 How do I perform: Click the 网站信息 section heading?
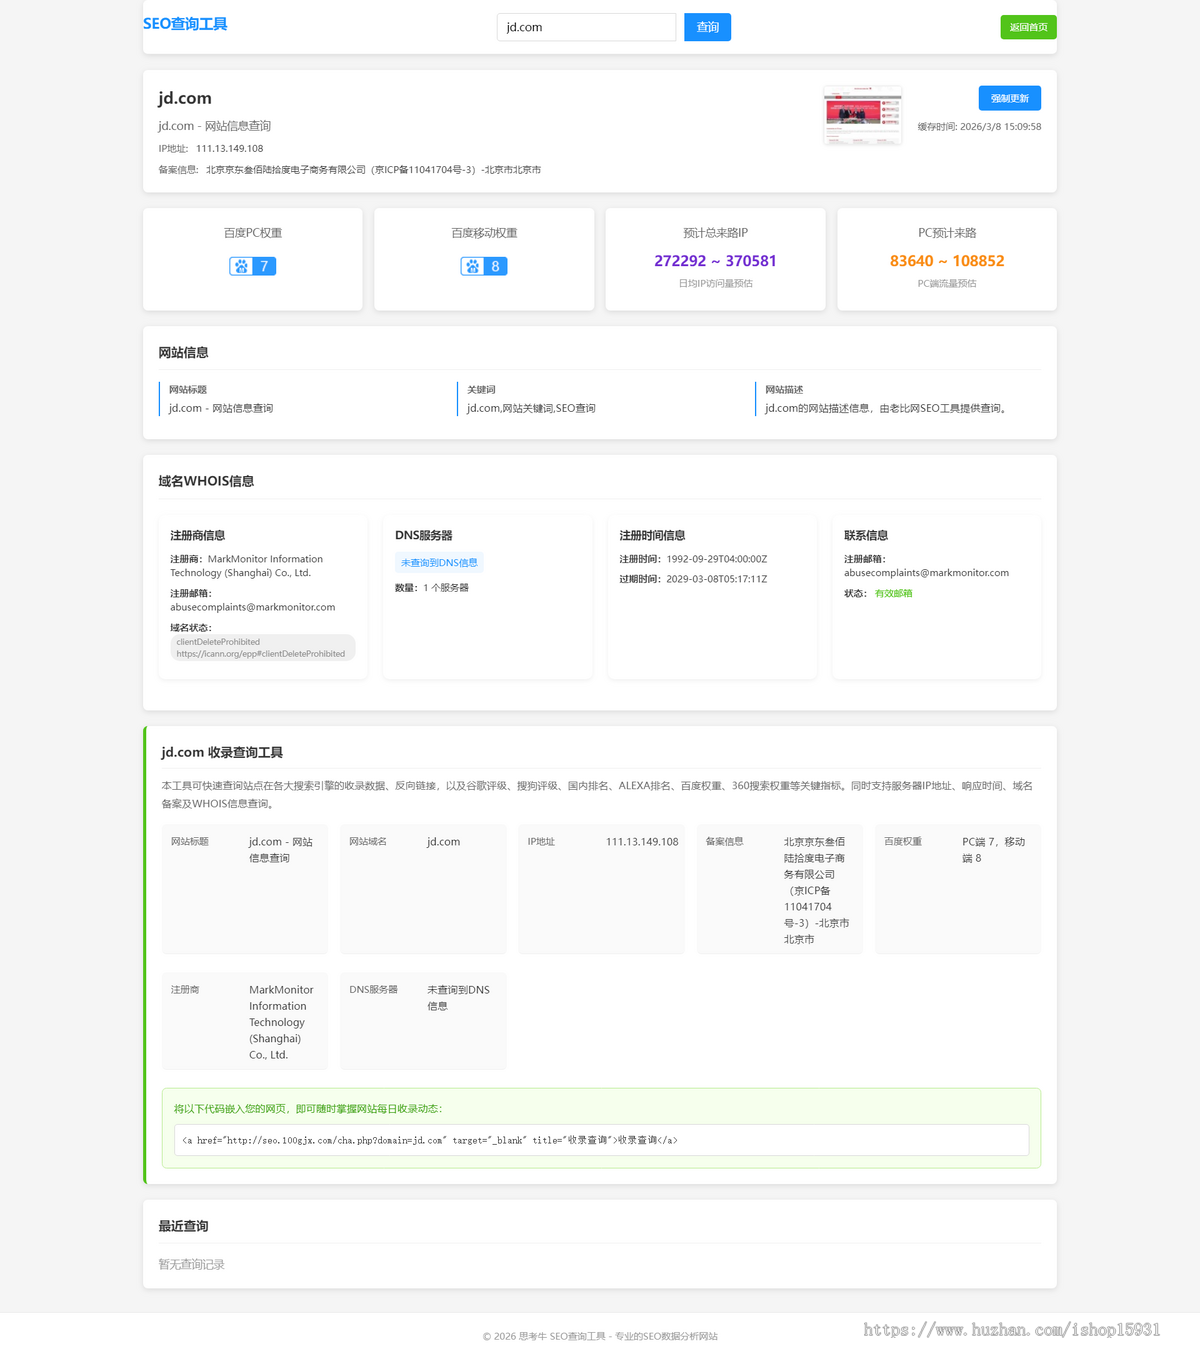184,353
